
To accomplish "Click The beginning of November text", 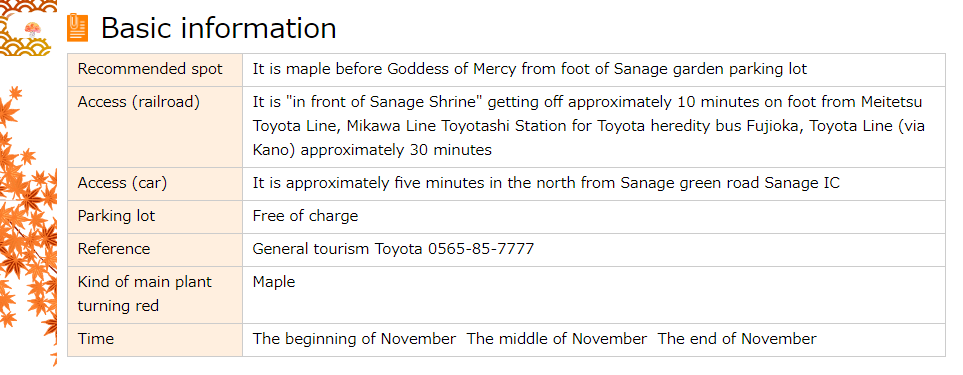I will [354, 339].
